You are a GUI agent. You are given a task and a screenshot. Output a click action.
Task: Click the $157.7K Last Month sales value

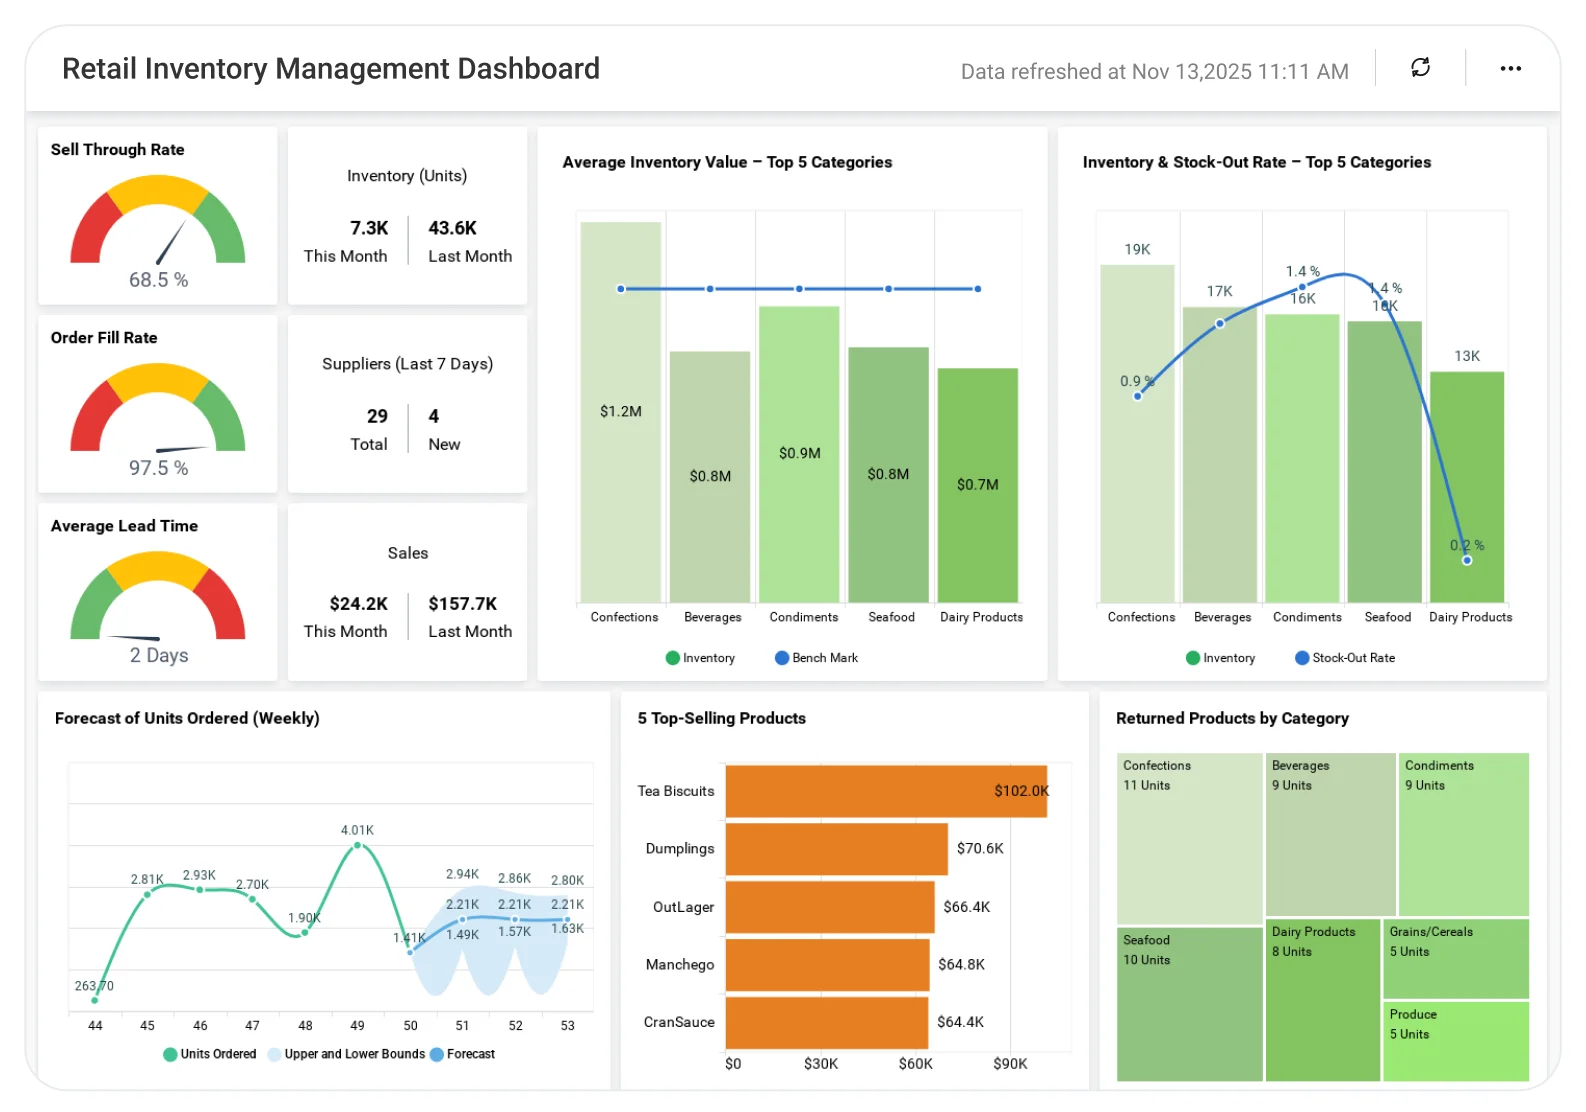463,604
